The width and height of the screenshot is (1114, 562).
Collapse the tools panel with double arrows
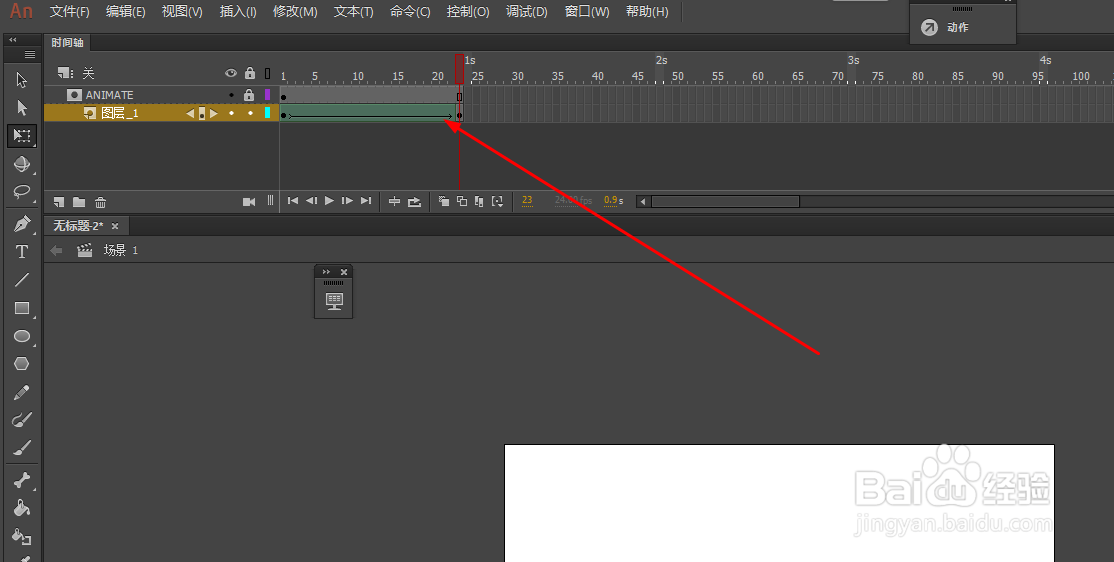(x=13, y=40)
